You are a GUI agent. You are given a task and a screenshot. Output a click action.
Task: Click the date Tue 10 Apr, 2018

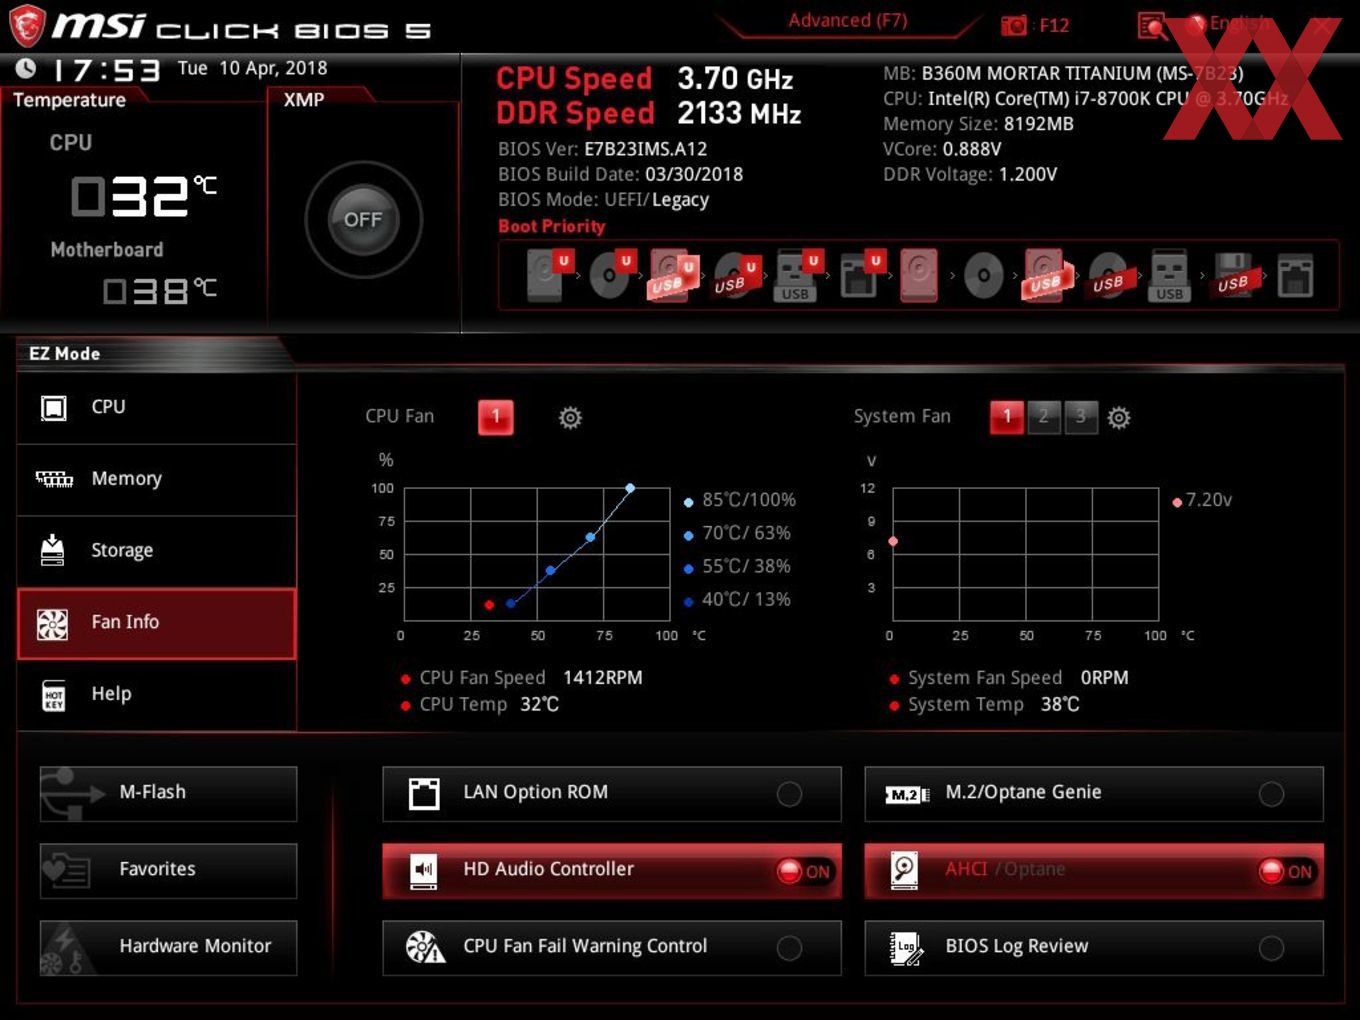(253, 68)
